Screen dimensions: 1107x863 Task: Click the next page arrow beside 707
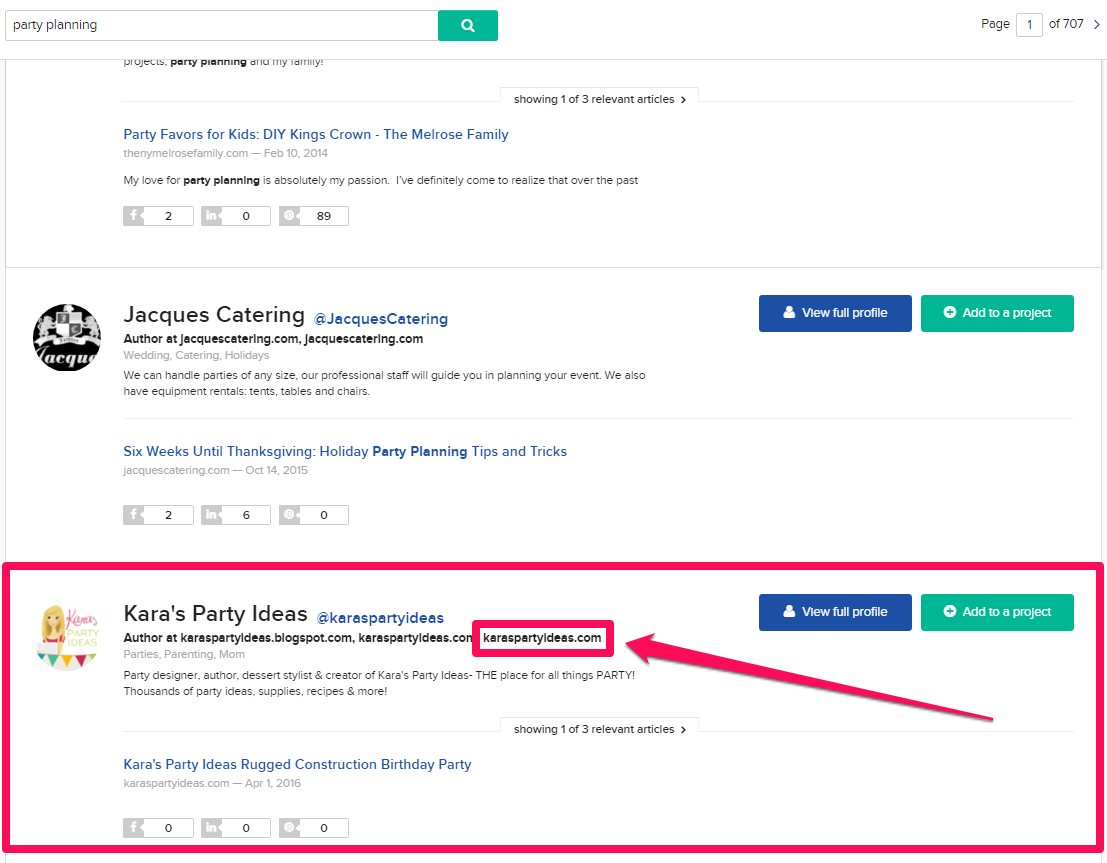click(x=1095, y=24)
